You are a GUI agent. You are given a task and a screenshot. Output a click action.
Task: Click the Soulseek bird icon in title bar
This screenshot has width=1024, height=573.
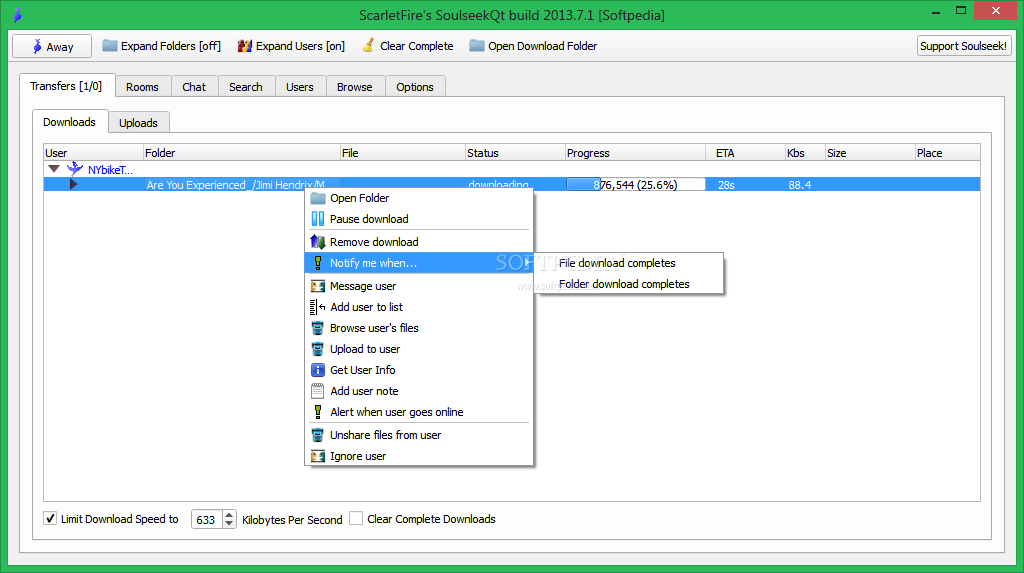[18, 14]
